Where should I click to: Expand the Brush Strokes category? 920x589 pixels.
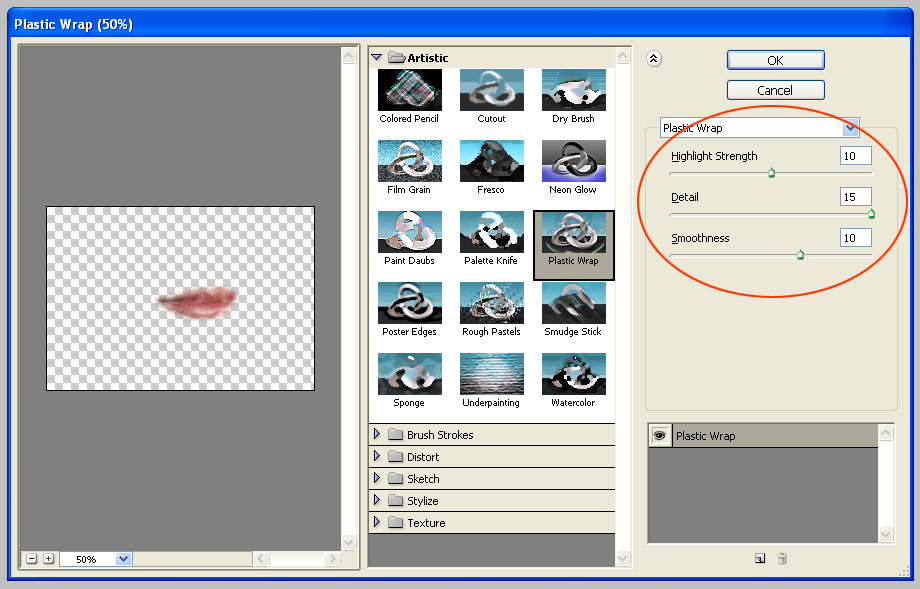click(377, 434)
